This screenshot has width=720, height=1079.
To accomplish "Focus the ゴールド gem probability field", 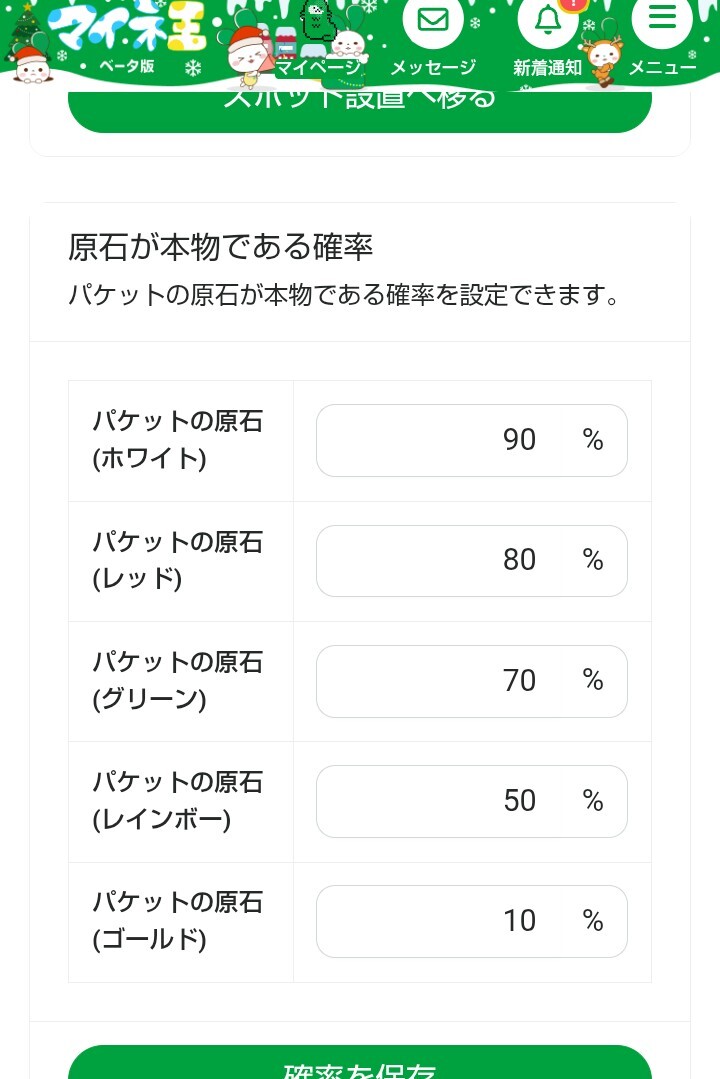I will (471, 921).
